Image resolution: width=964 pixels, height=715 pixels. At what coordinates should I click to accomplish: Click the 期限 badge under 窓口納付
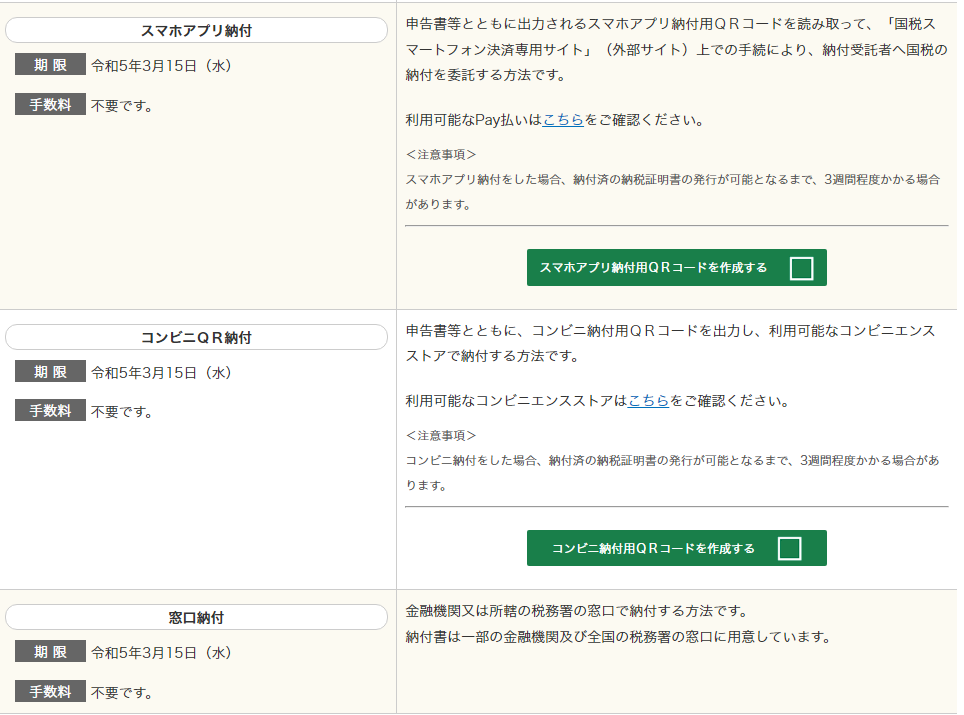tap(50, 652)
